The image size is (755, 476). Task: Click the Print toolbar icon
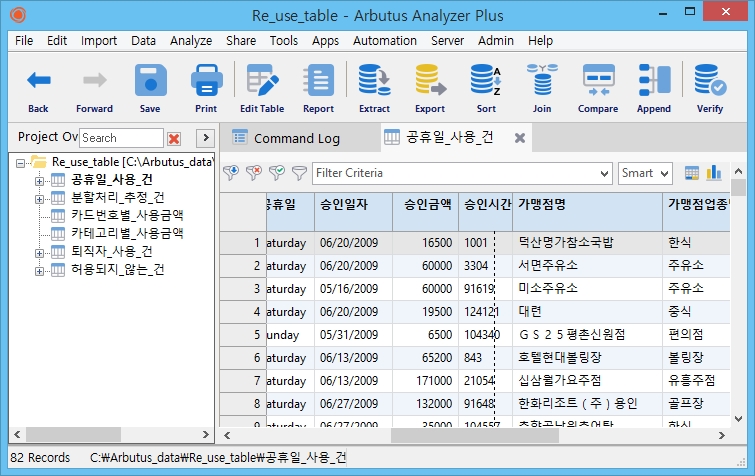pyautogui.click(x=206, y=80)
